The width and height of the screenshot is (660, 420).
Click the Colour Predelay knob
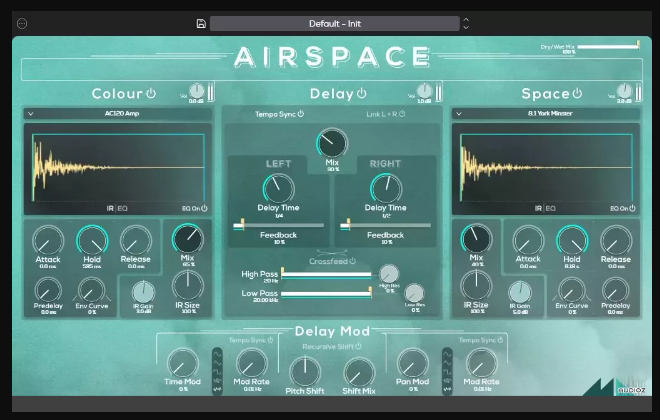click(48, 290)
